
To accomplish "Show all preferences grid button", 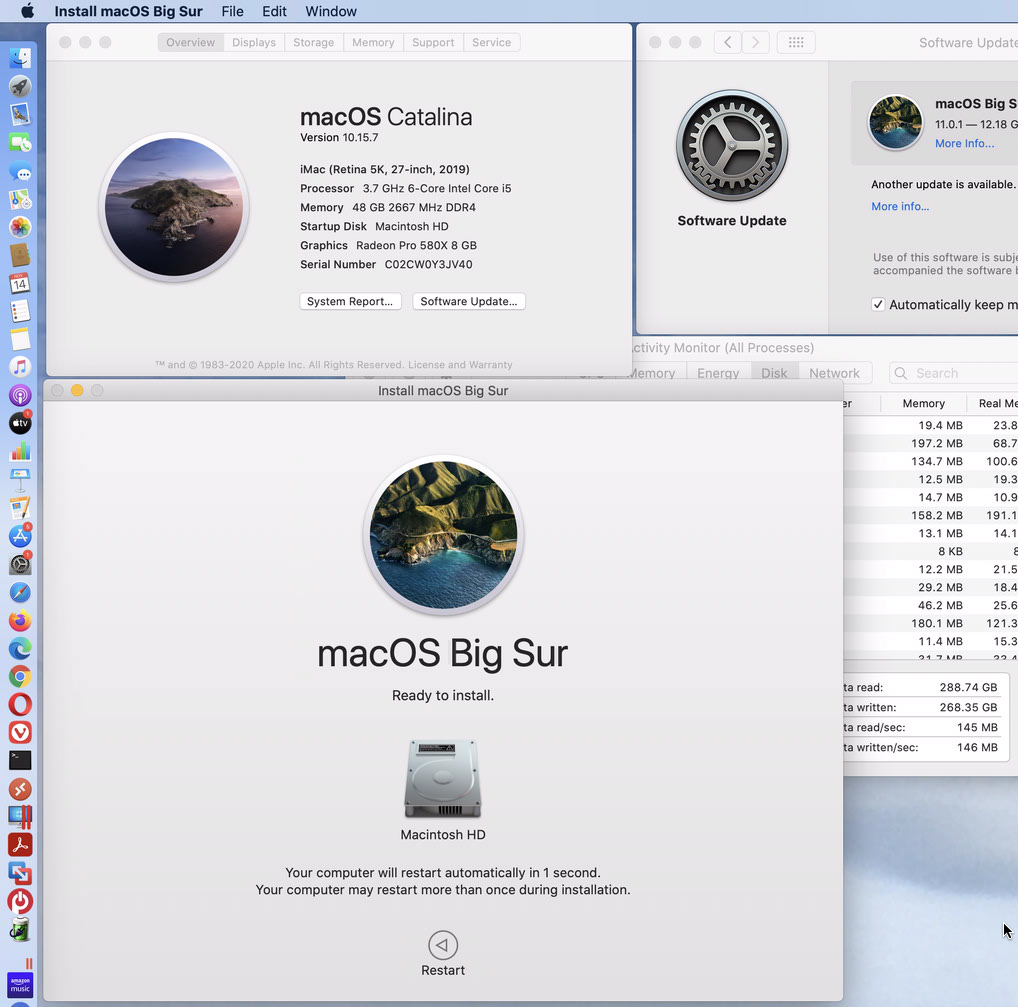I will click(796, 42).
